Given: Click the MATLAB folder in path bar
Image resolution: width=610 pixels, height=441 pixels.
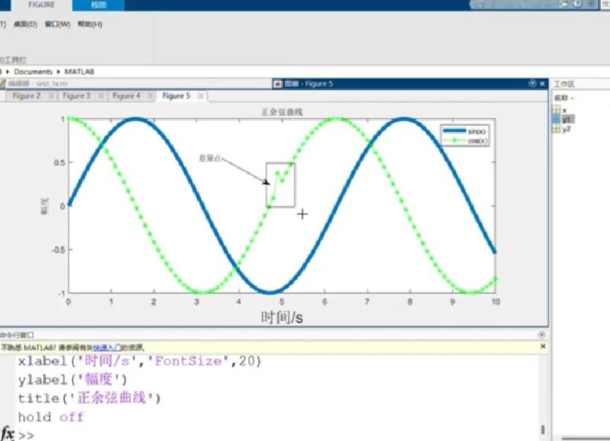Looking at the screenshot, I should tap(77, 72).
